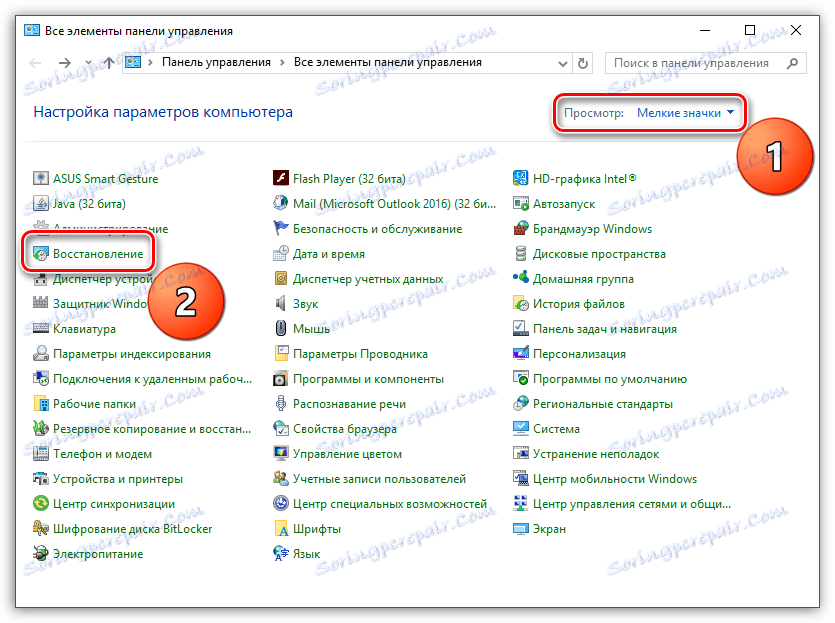The image size is (835, 623).
Task: Click the back navigation arrow
Action: (x=34, y=62)
